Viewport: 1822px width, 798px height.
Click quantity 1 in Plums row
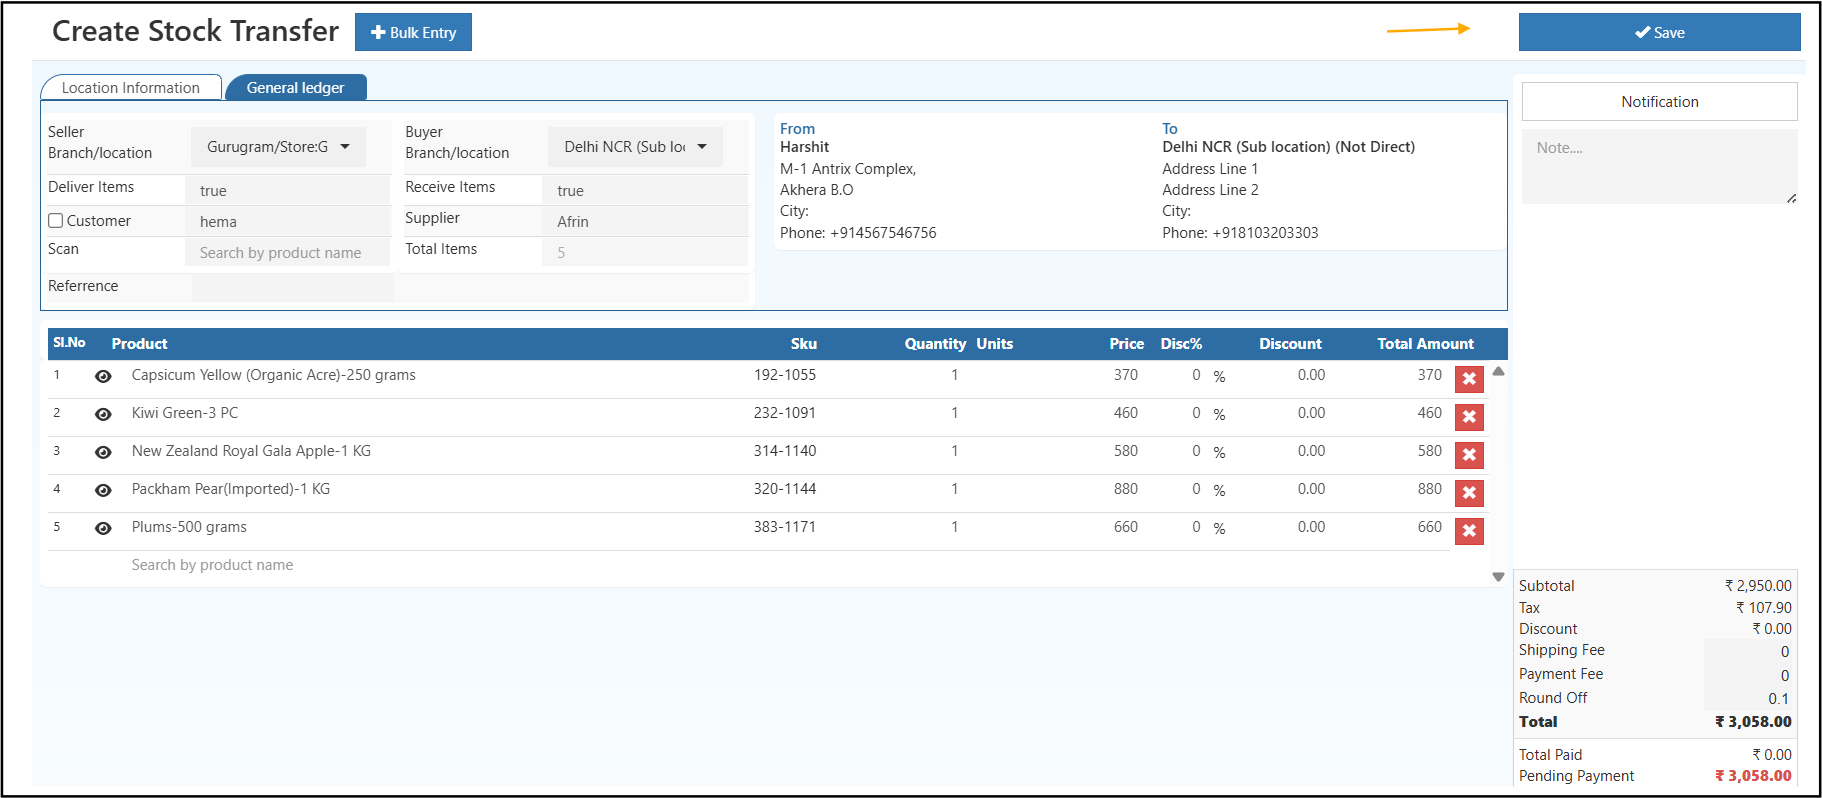click(955, 527)
